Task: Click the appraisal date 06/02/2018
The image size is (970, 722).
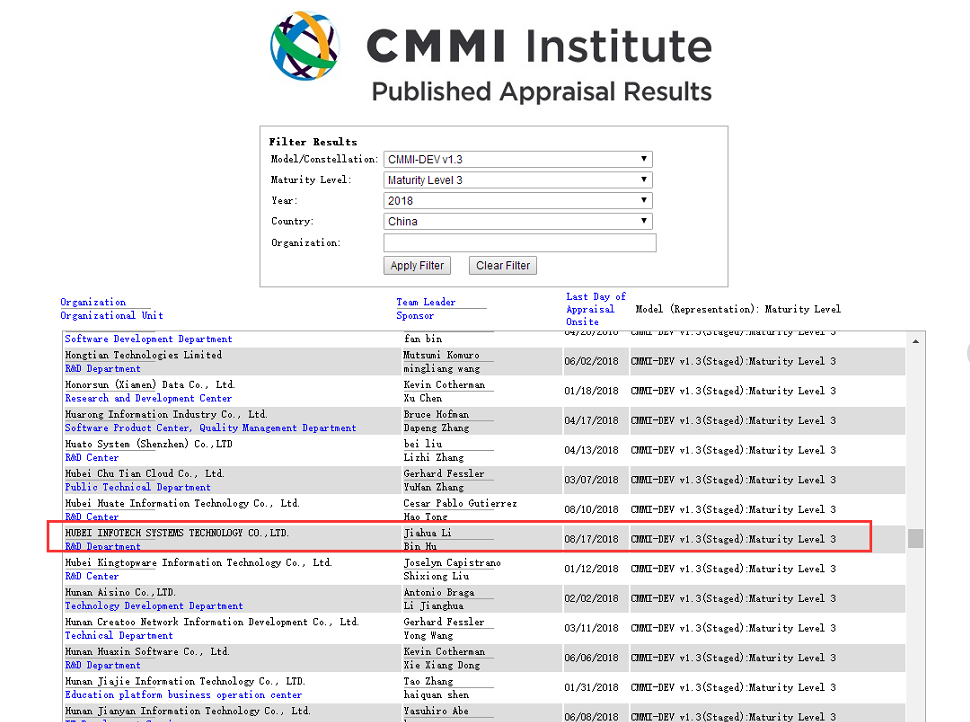Action: click(x=591, y=361)
